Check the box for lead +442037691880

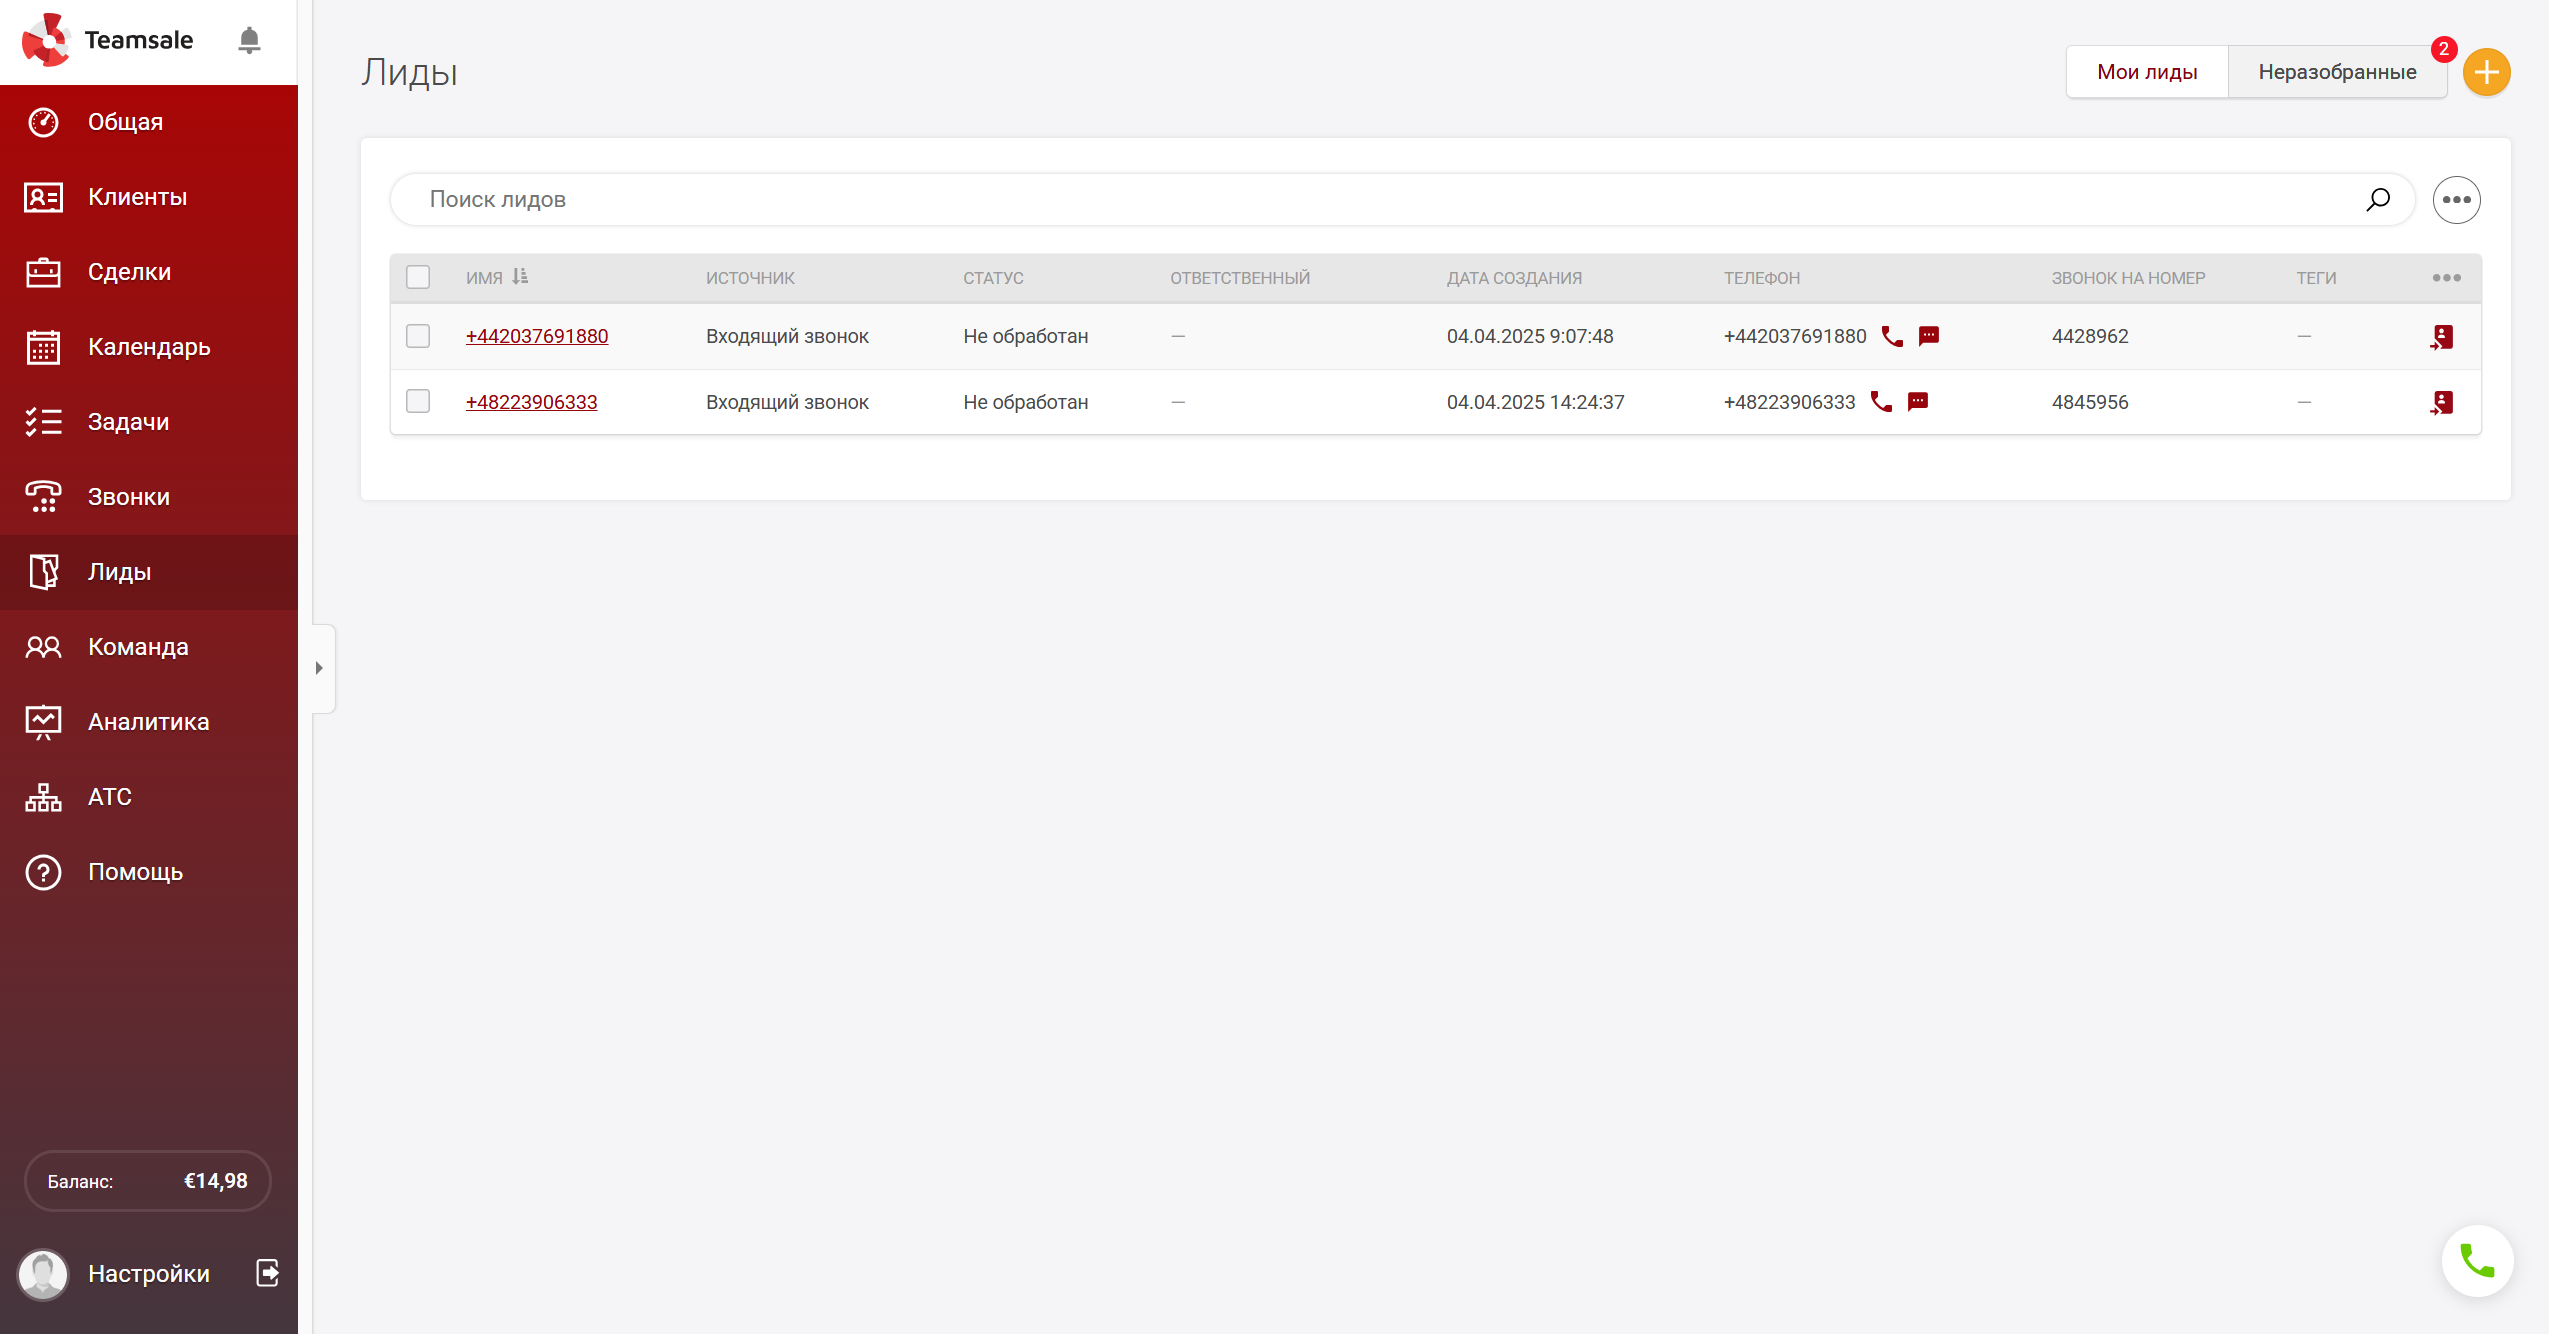418,336
